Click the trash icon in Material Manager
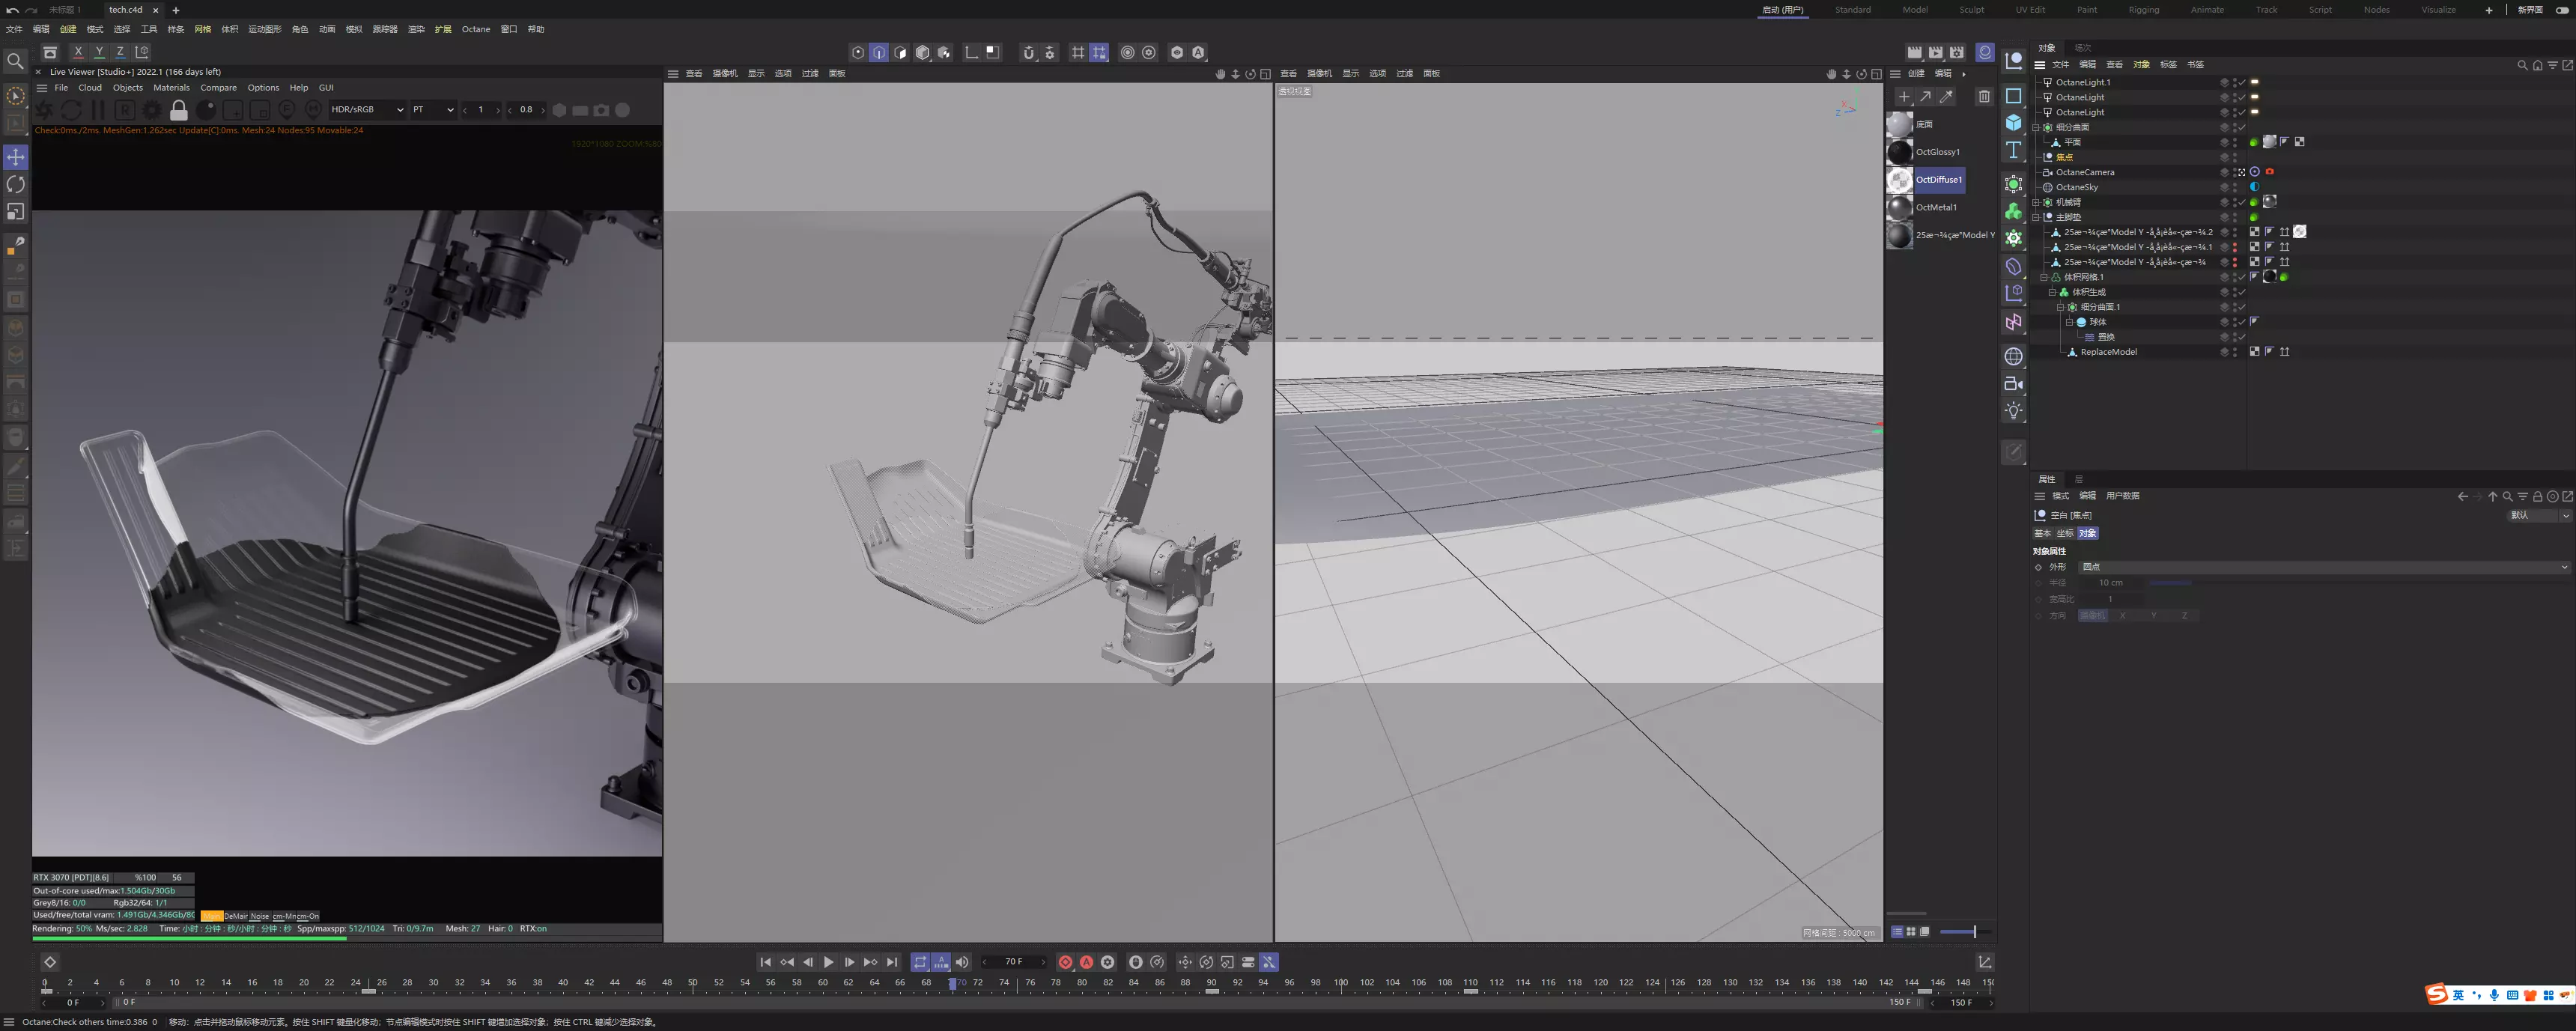 1983,97
